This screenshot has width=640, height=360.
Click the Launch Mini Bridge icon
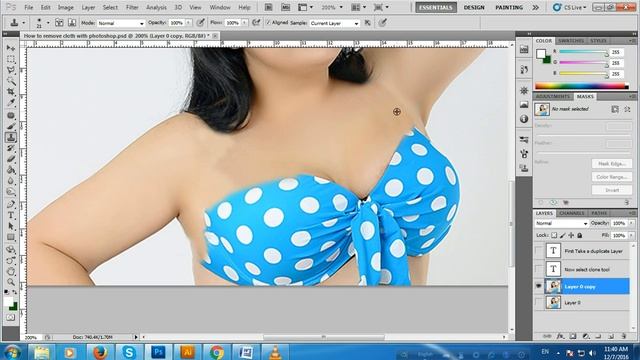286,7
